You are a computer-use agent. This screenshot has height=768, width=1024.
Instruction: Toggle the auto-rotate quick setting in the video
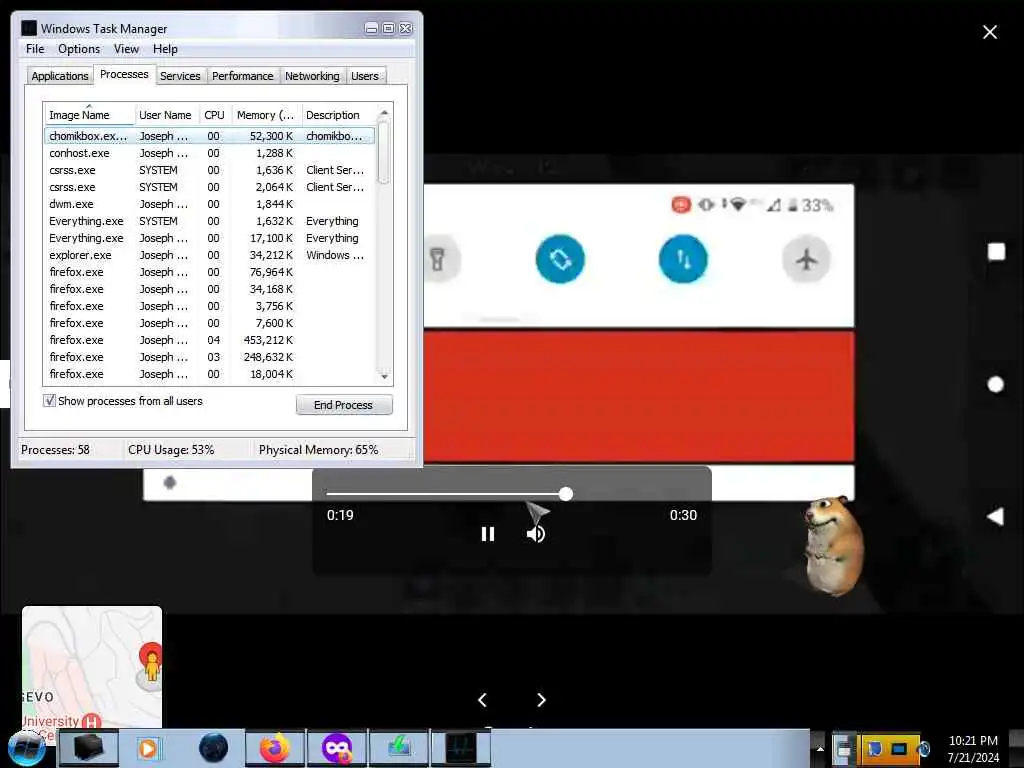[560, 259]
